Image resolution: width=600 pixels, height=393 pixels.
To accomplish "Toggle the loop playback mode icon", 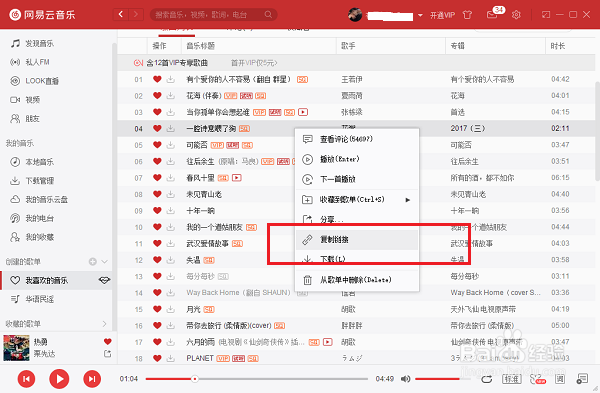I will [x=487, y=379].
